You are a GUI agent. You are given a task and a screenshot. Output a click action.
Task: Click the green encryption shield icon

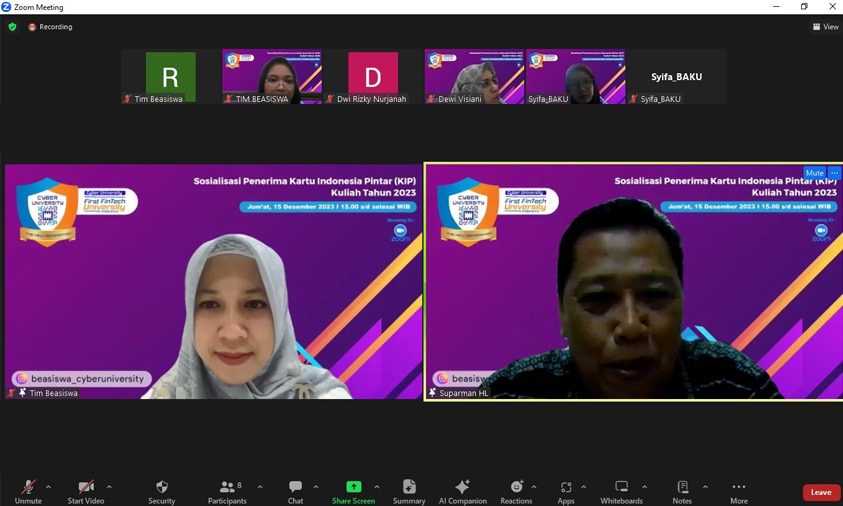(12, 26)
